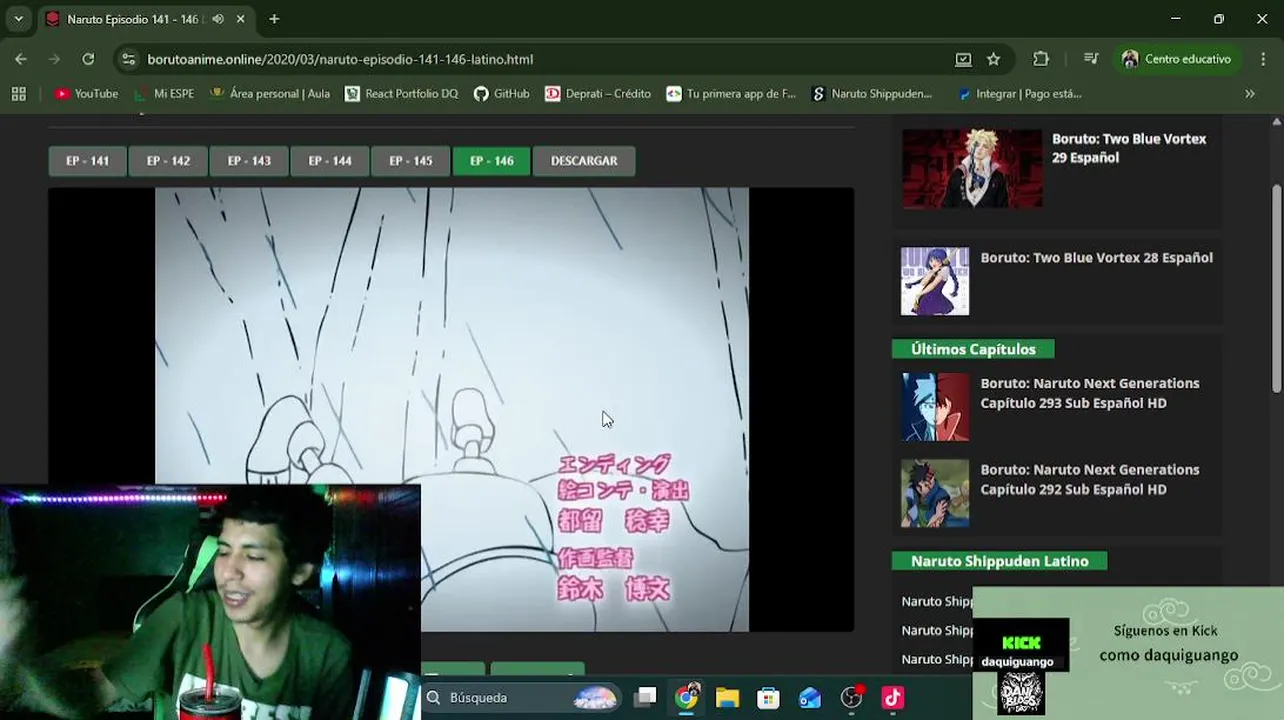The width and height of the screenshot is (1284, 720).
Task: Open Deprati – Crédito bookmark
Action: point(598,93)
